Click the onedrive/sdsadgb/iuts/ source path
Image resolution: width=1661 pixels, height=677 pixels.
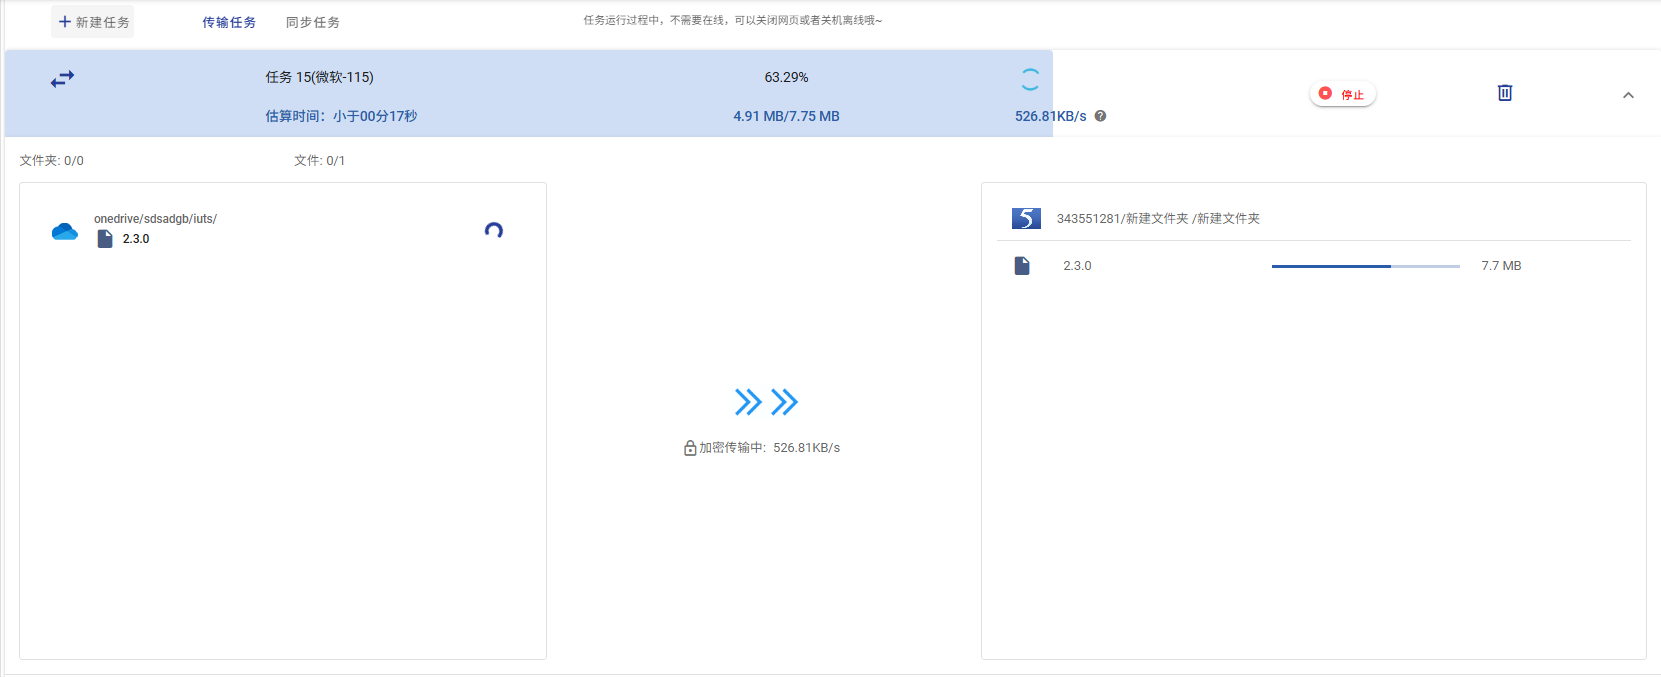click(155, 219)
